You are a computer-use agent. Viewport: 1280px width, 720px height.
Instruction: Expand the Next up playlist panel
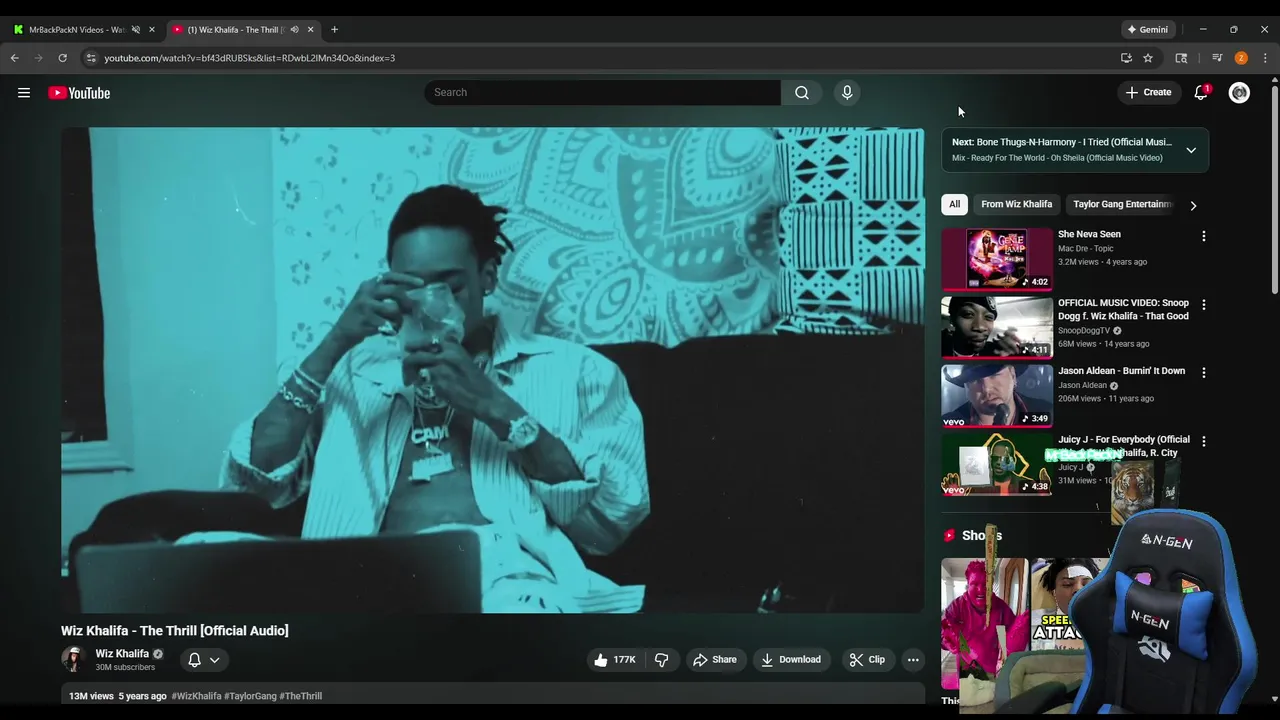[1191, 150]
